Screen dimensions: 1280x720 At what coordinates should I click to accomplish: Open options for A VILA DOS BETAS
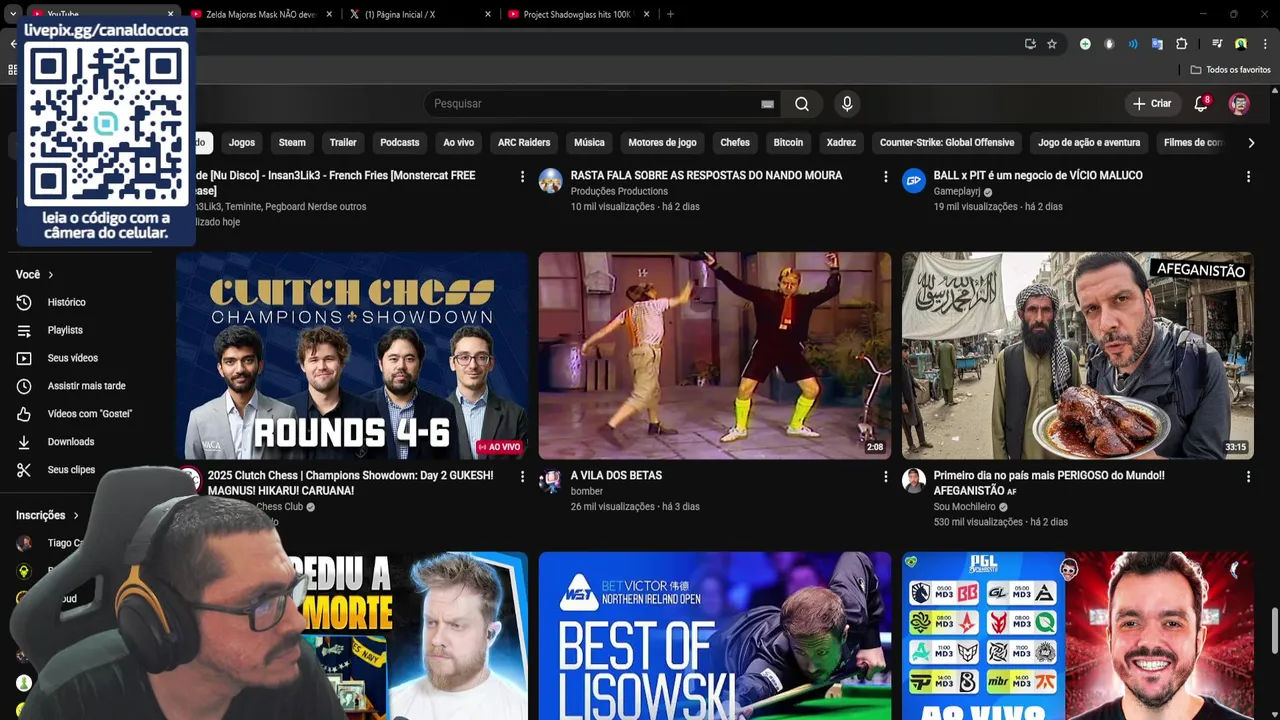[x=885, y=477]
